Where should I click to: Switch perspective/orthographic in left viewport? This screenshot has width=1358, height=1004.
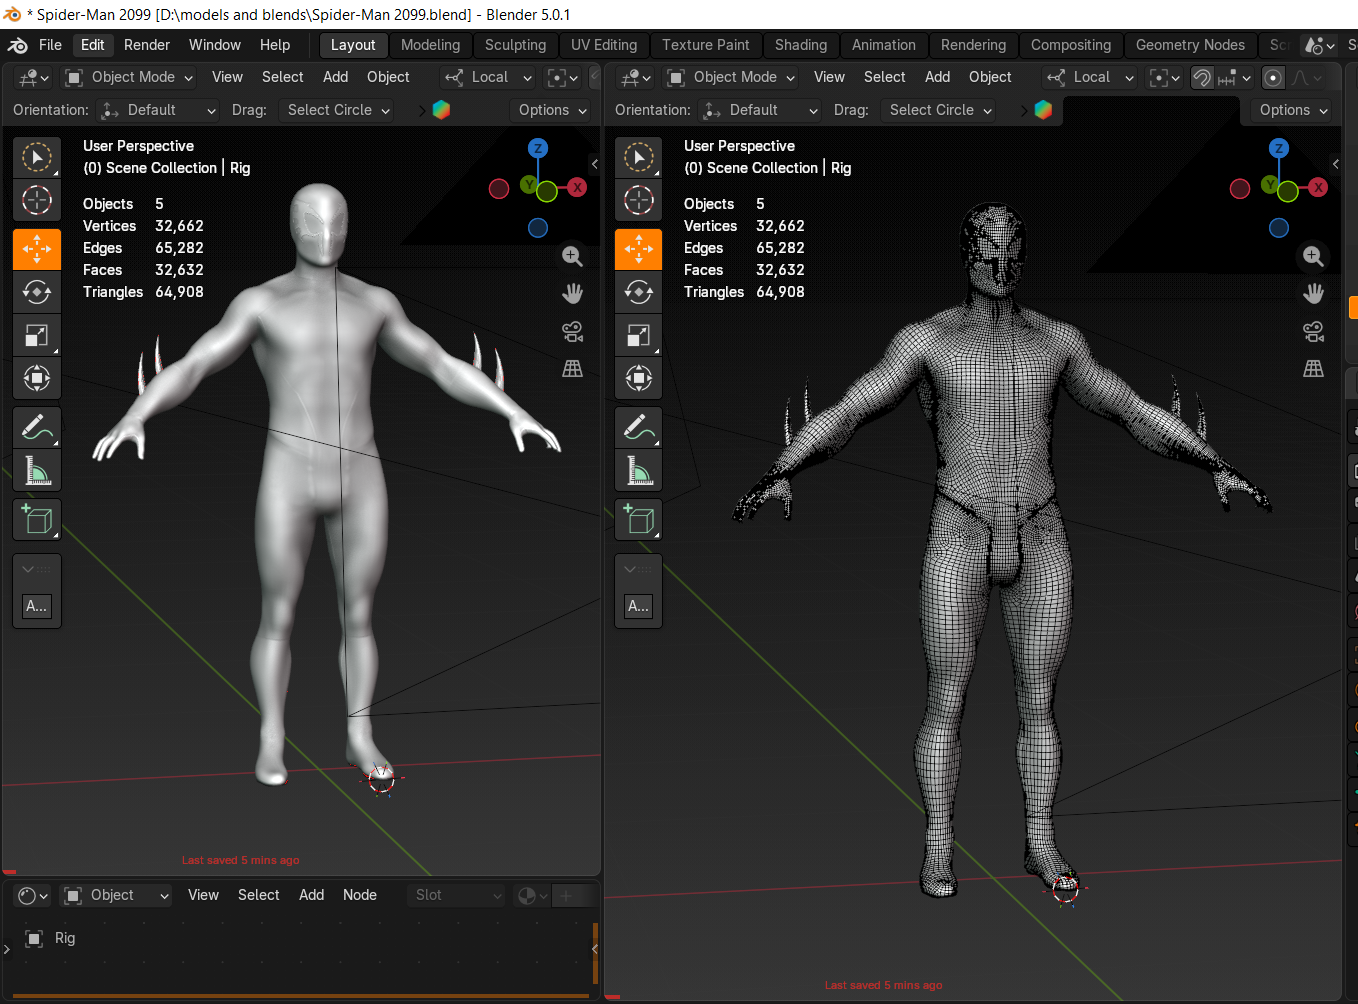click(573, 369)
